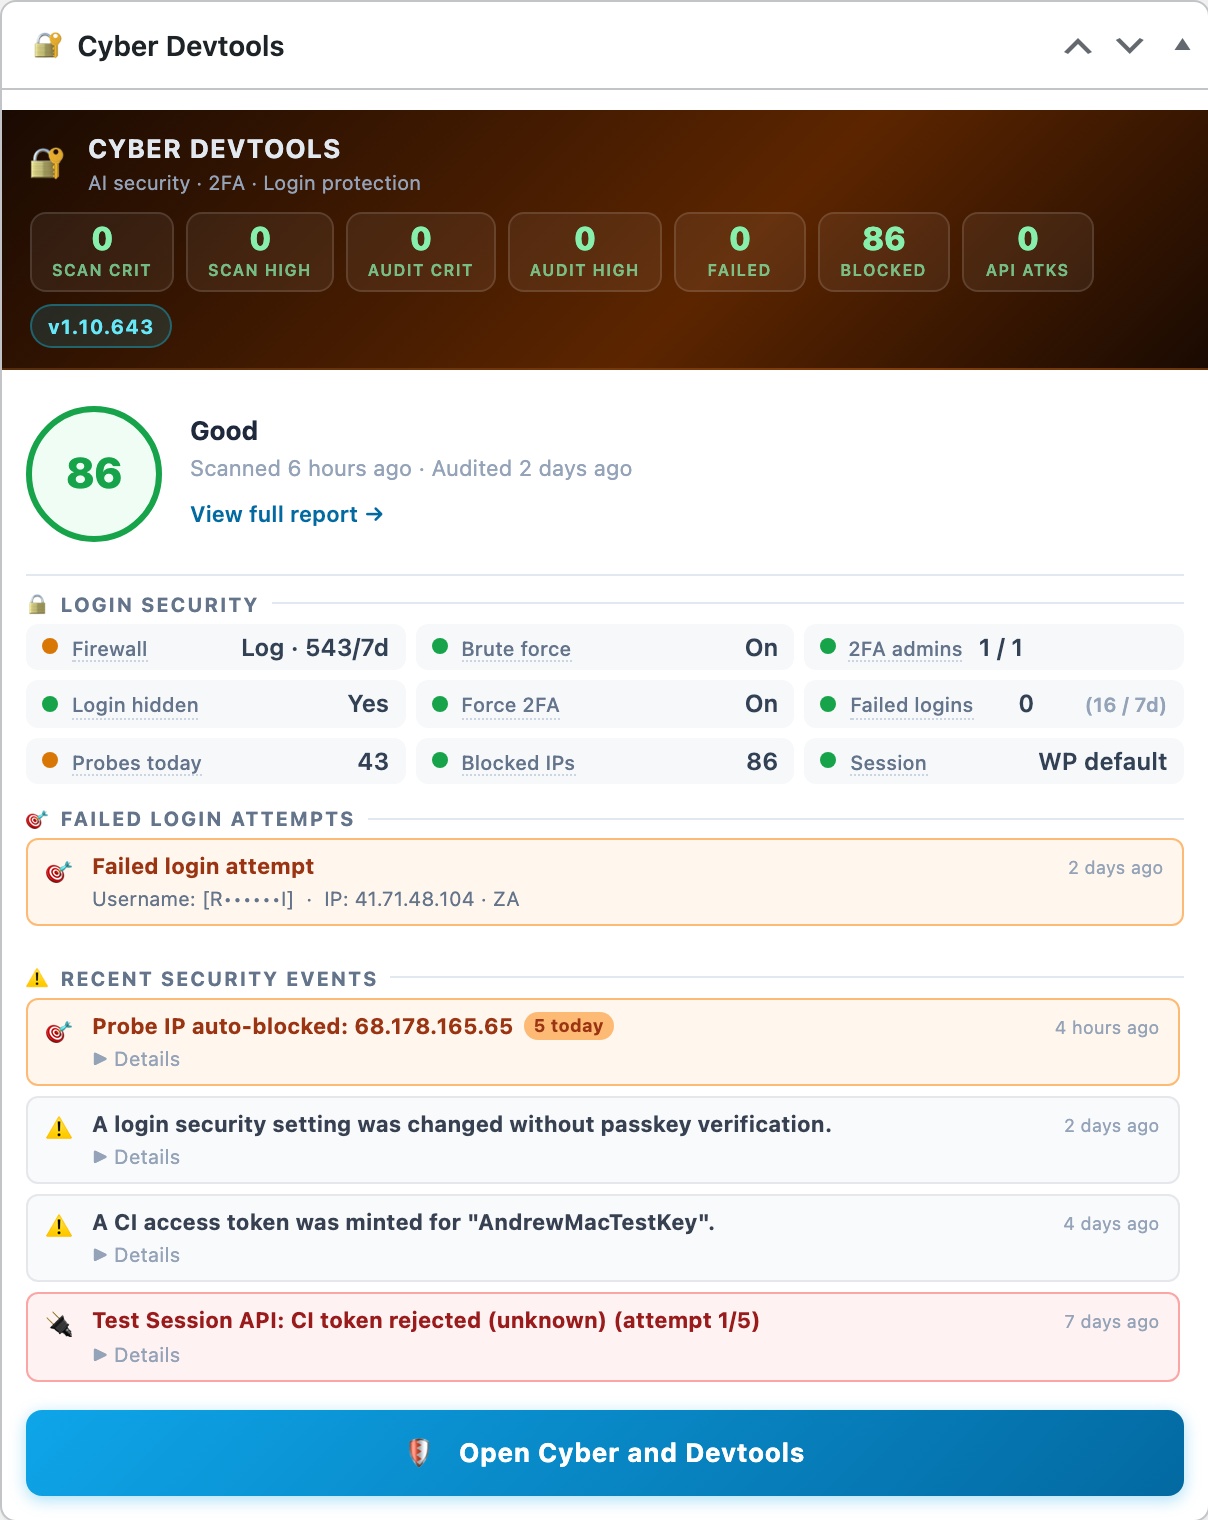The image size is (1208, 1520).
Task: Click the warning icon on CI access token event
Action: click(x=59, y=1226)
